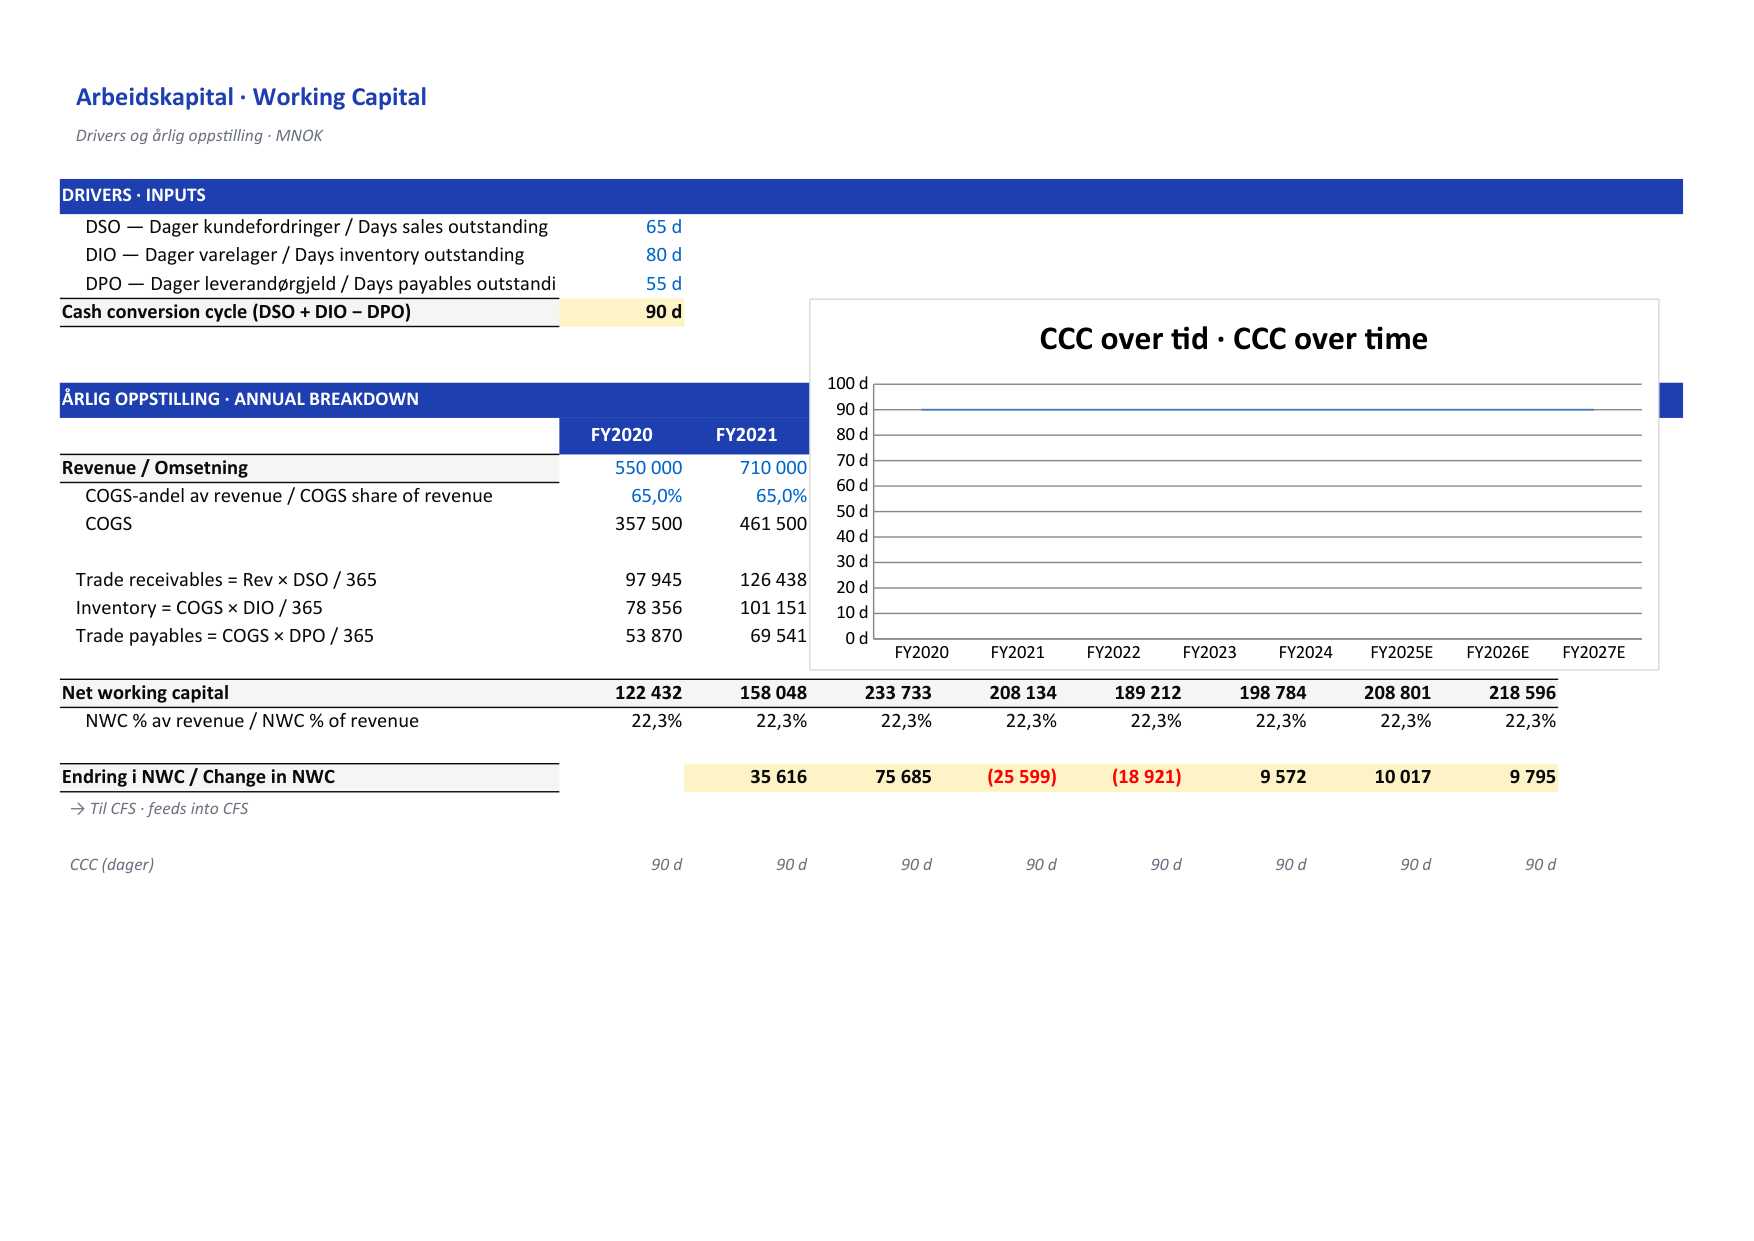1754x1241 pixels.
Task: Click change in NWC value '9 795'
Action: pos(1533,777)
